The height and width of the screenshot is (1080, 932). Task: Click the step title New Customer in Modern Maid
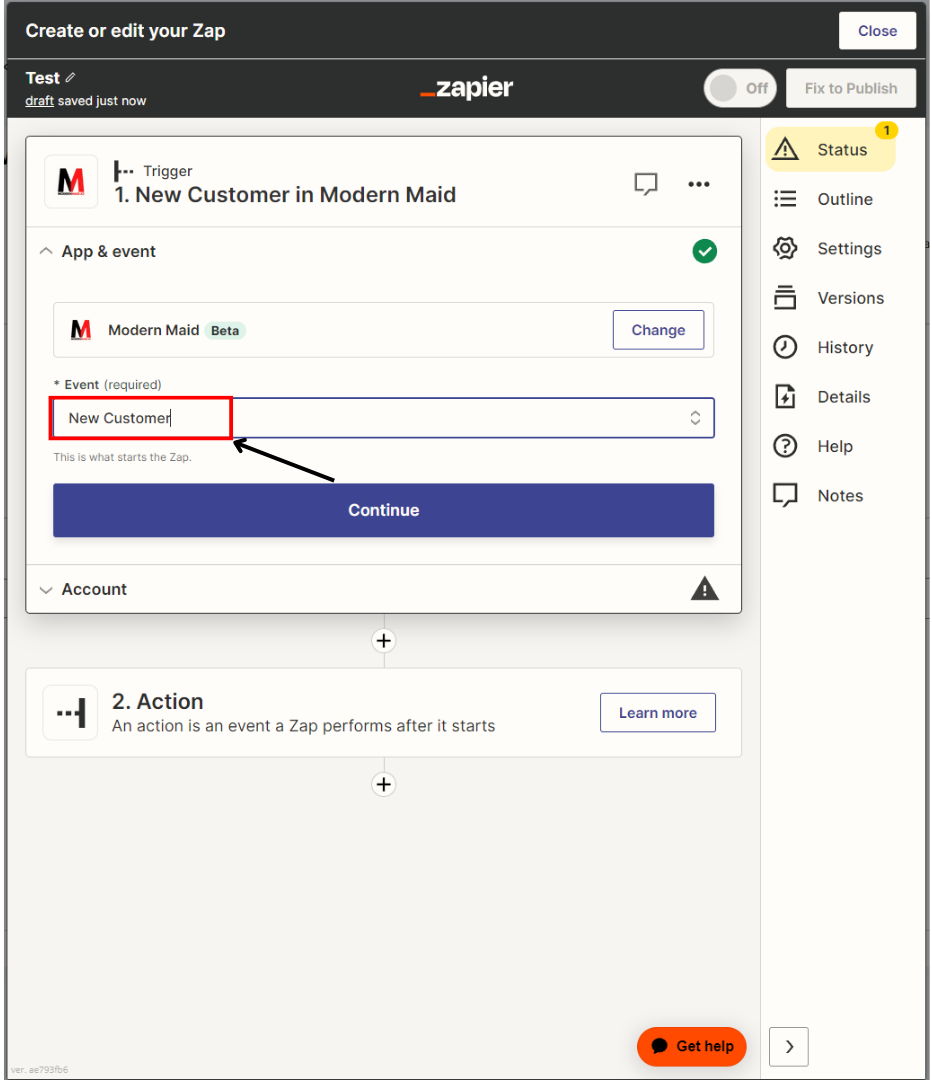coord(285,195)
